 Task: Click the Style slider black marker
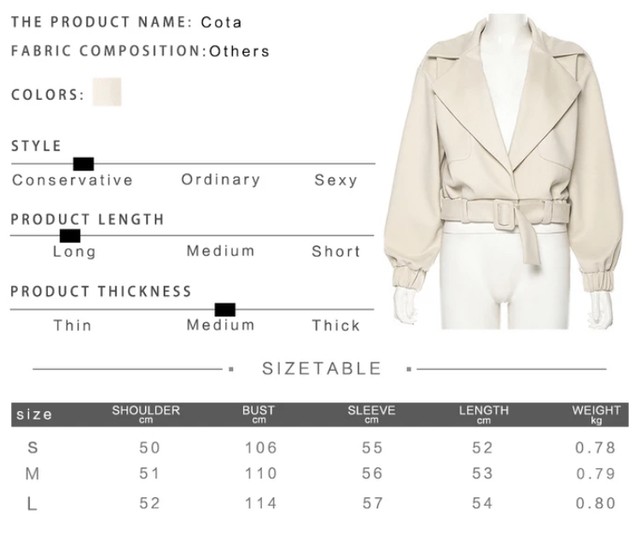tap(84, 164)
